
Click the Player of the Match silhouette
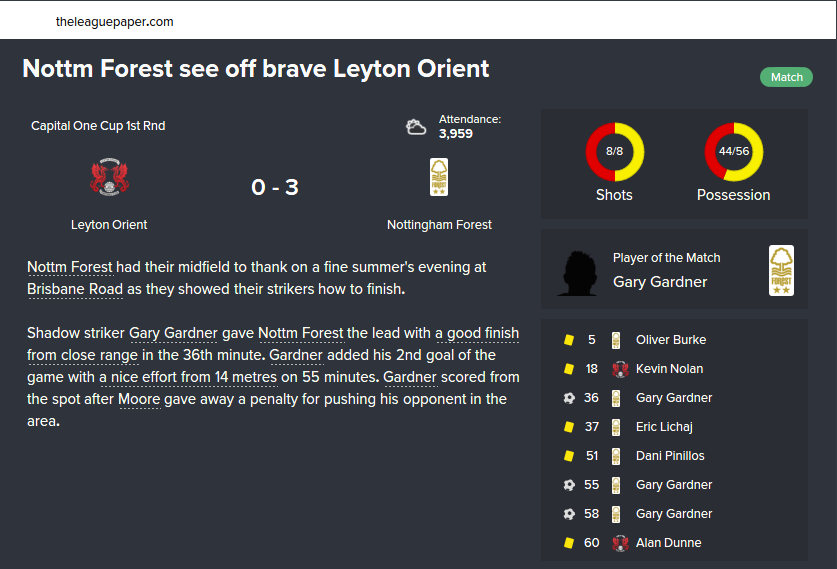578,271
